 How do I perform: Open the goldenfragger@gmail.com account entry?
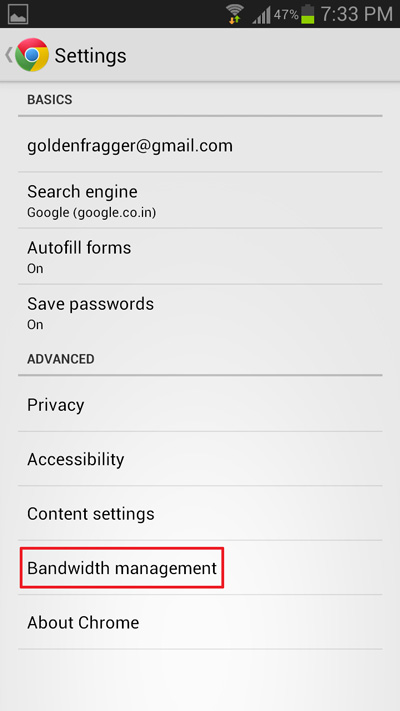point(200,145)
